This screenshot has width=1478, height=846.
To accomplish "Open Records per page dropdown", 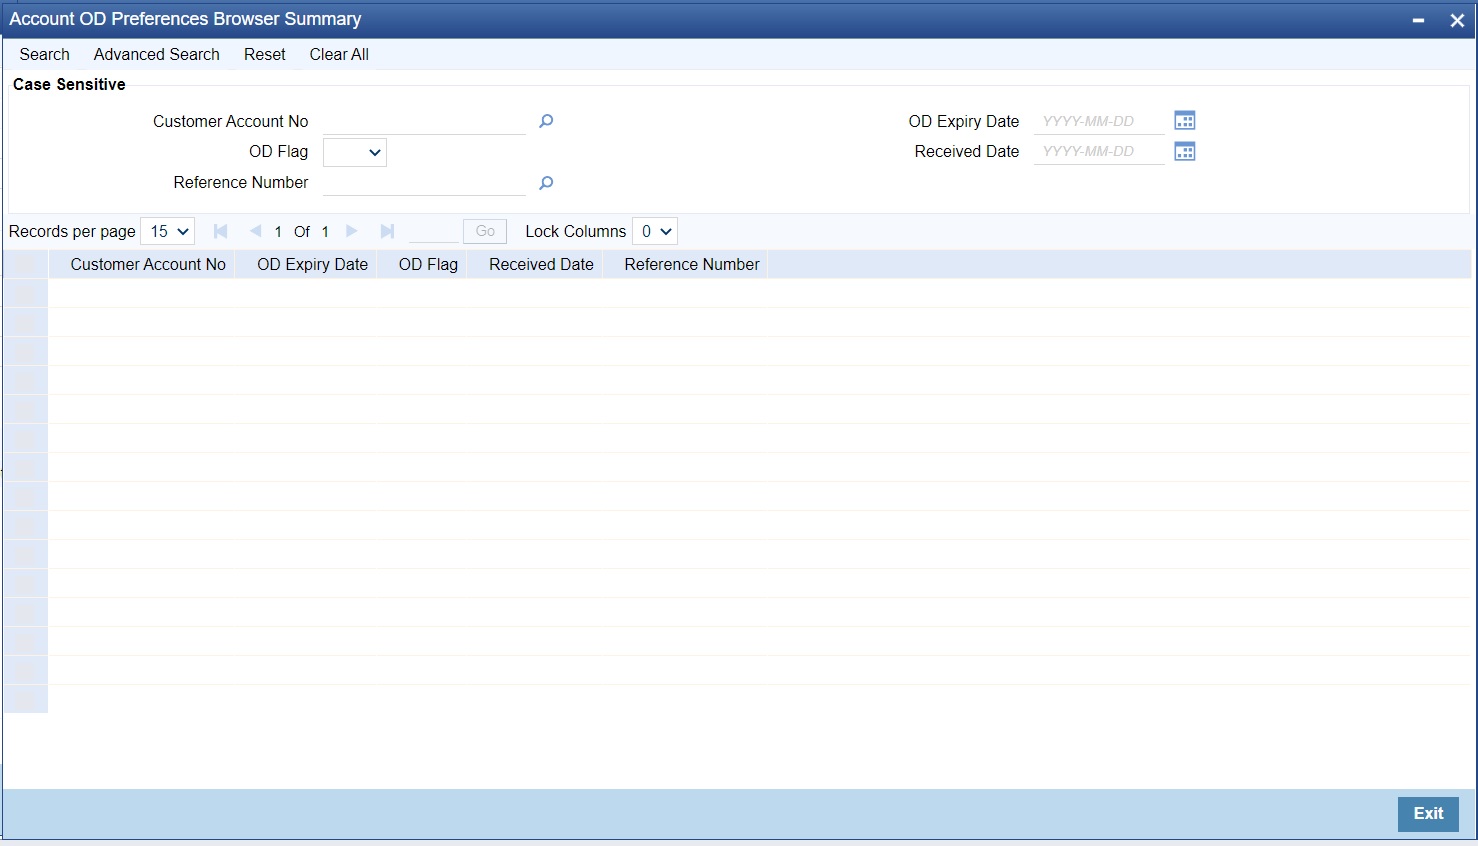I will [168, 231].
